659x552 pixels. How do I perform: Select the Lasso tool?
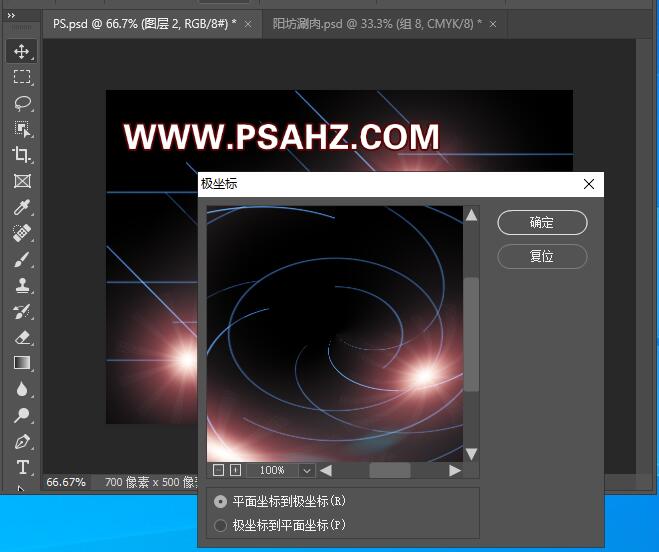(21, 103)
